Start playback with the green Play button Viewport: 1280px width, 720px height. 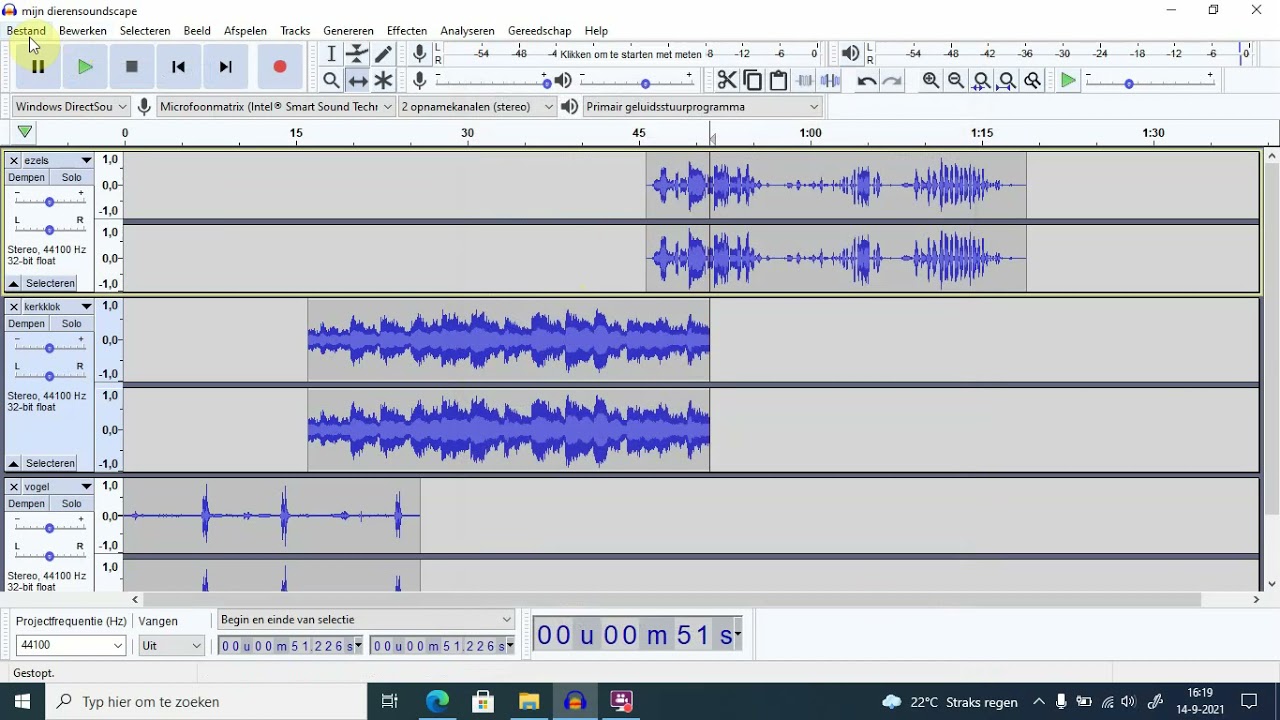(85, 67)
